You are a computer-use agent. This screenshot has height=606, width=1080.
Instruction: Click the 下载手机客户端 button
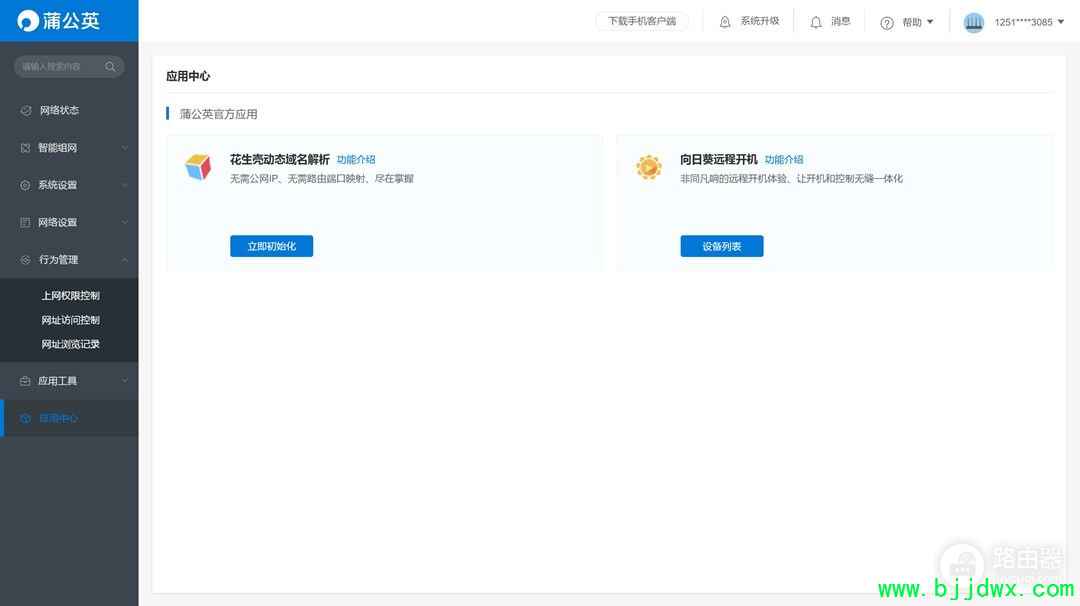(x=642, y=21)
